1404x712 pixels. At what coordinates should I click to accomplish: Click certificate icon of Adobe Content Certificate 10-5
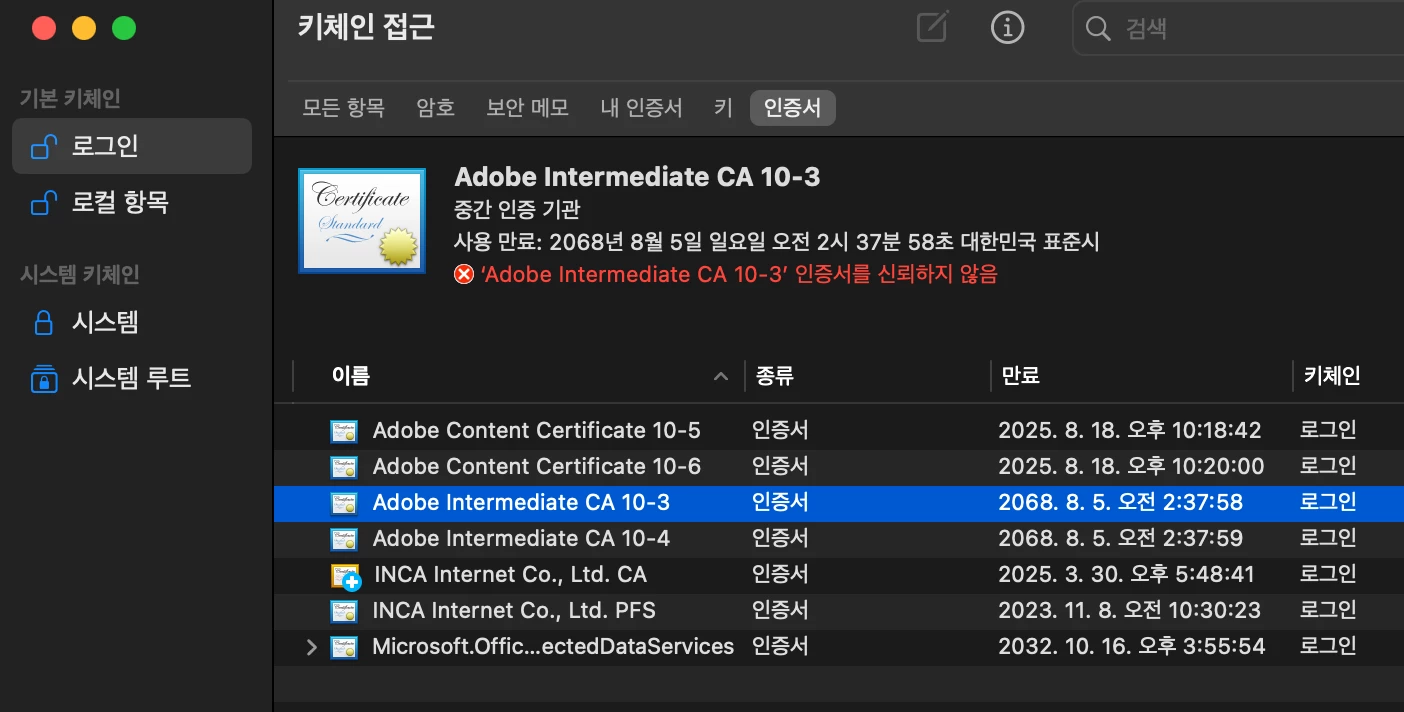[344, 431]
